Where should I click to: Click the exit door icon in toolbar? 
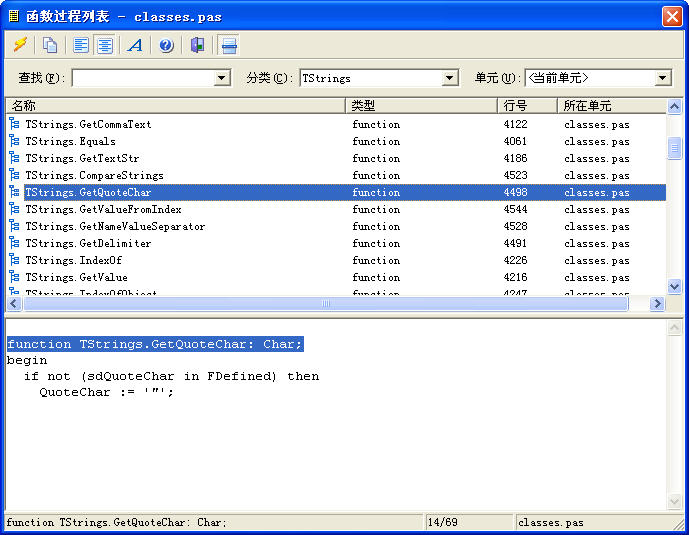tap(197, 45)
